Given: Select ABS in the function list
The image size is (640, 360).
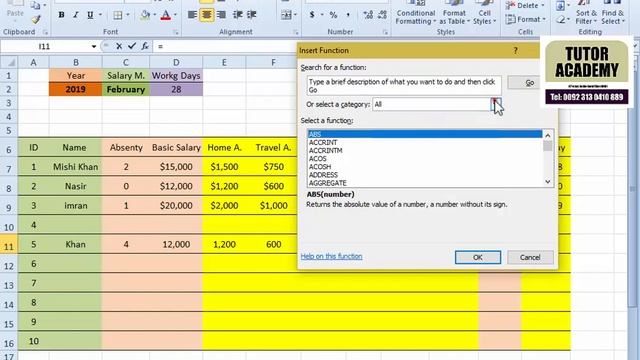Looking at the screenshot, I should 425,134.
